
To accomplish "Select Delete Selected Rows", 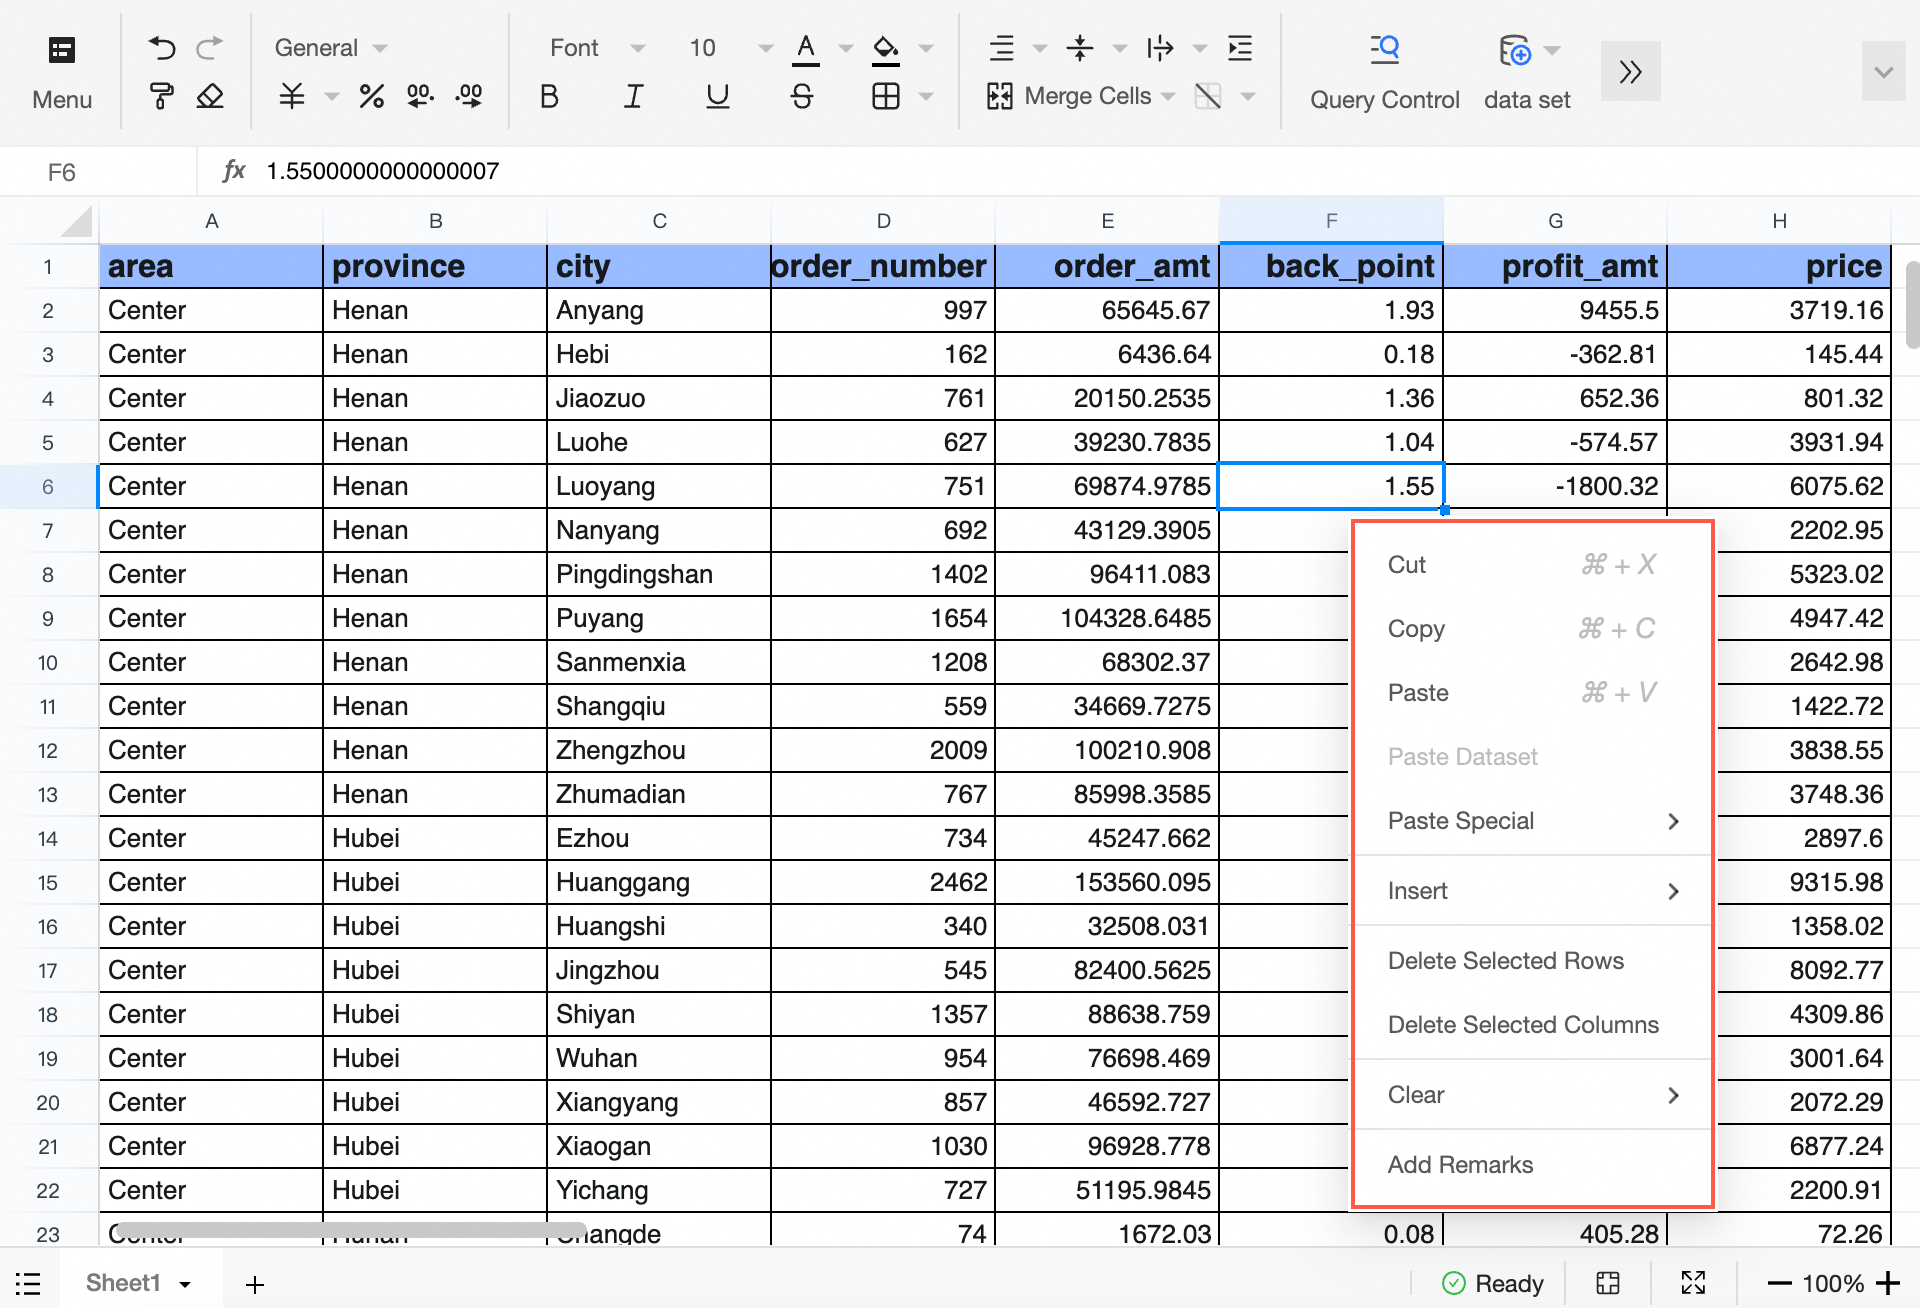I will [x=1532, y=961].
